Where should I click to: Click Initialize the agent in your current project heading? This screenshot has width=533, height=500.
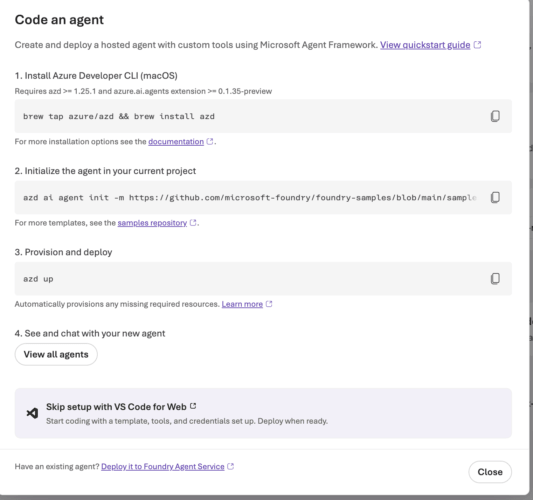(x=105, y=171)
